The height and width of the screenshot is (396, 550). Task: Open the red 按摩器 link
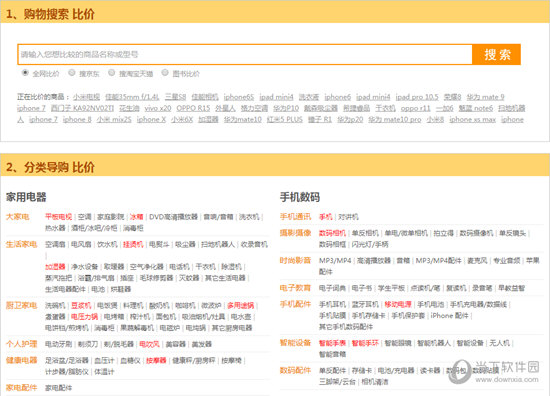coord(156,360)
